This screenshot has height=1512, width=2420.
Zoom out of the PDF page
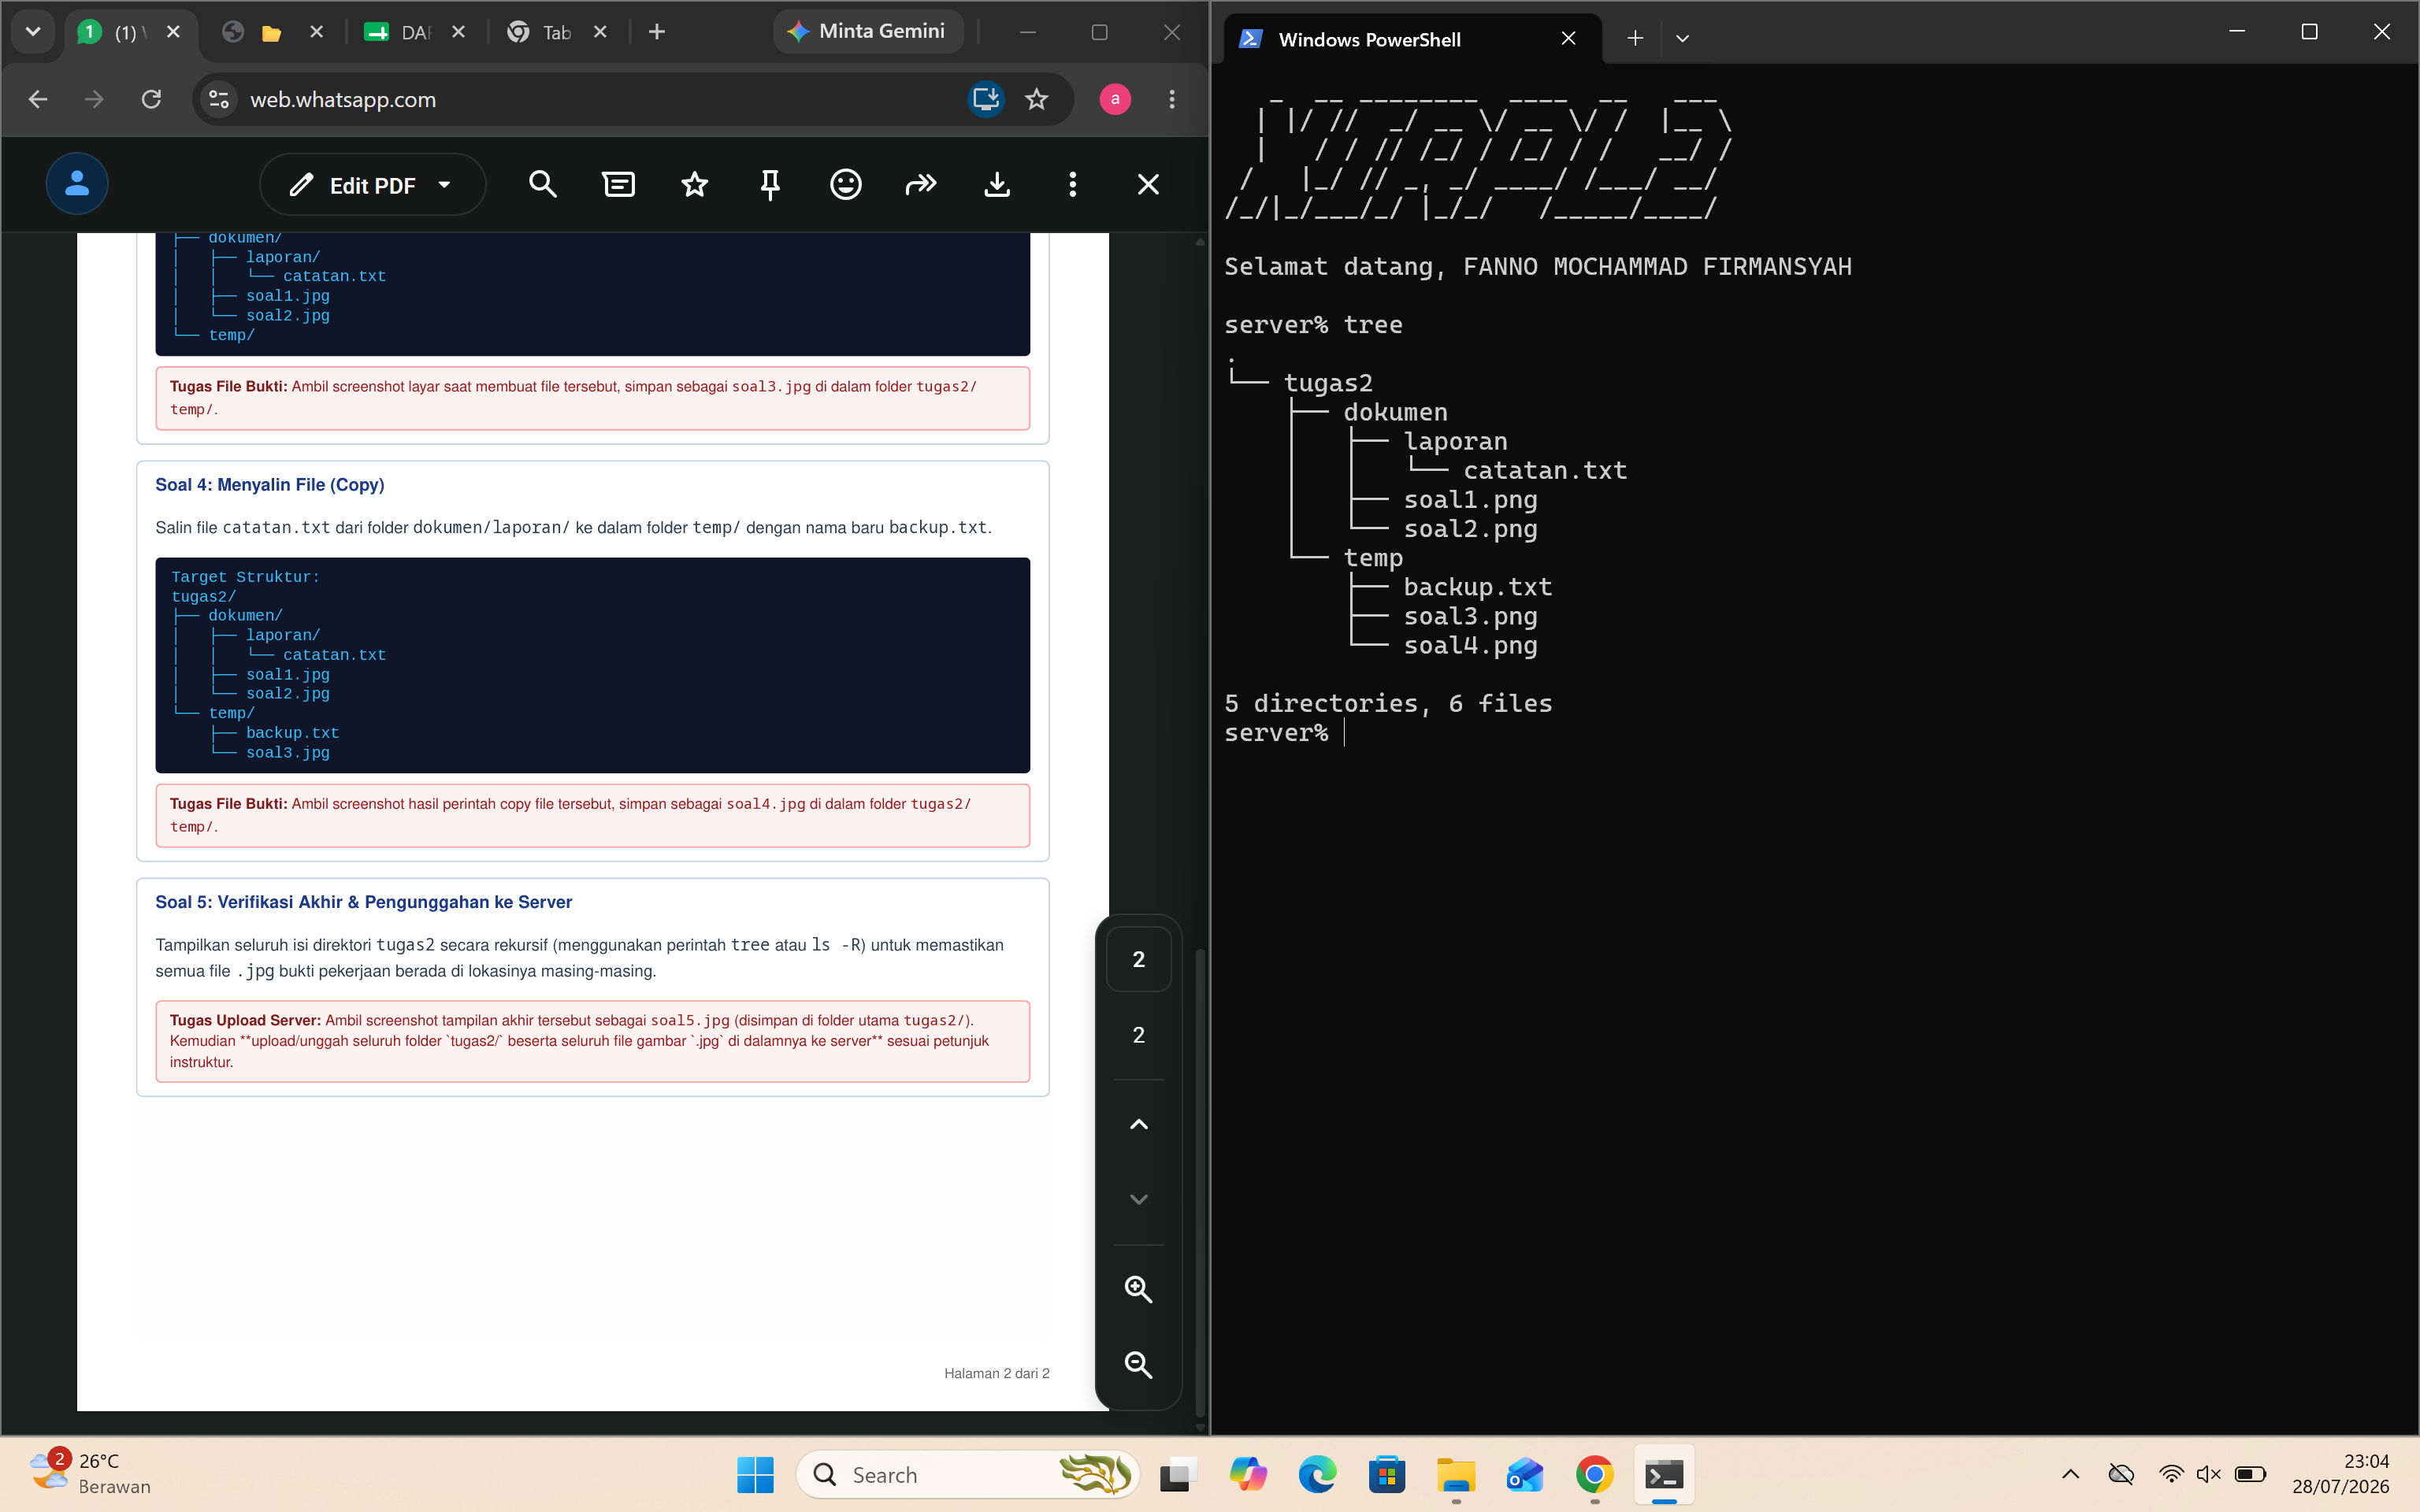(x=1139, y=1365)
